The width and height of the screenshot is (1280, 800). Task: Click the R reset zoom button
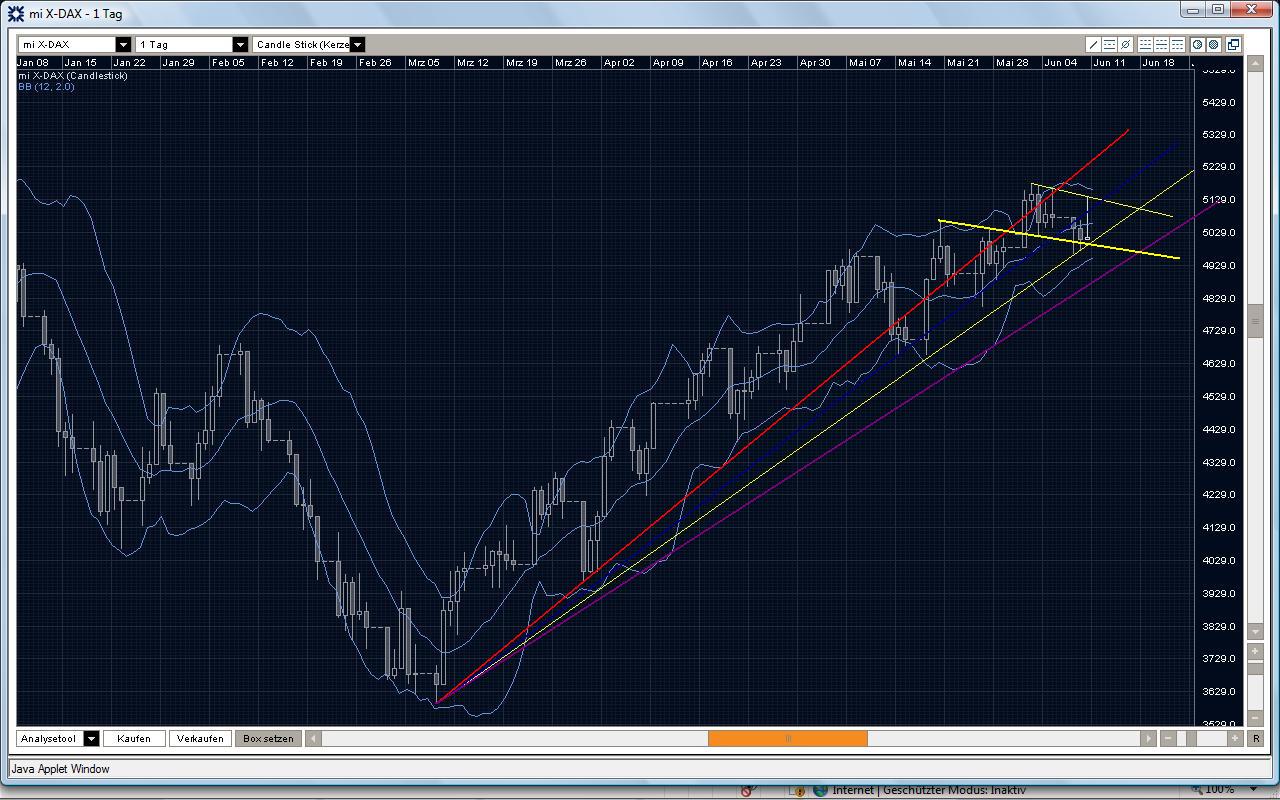[1256, 738]
